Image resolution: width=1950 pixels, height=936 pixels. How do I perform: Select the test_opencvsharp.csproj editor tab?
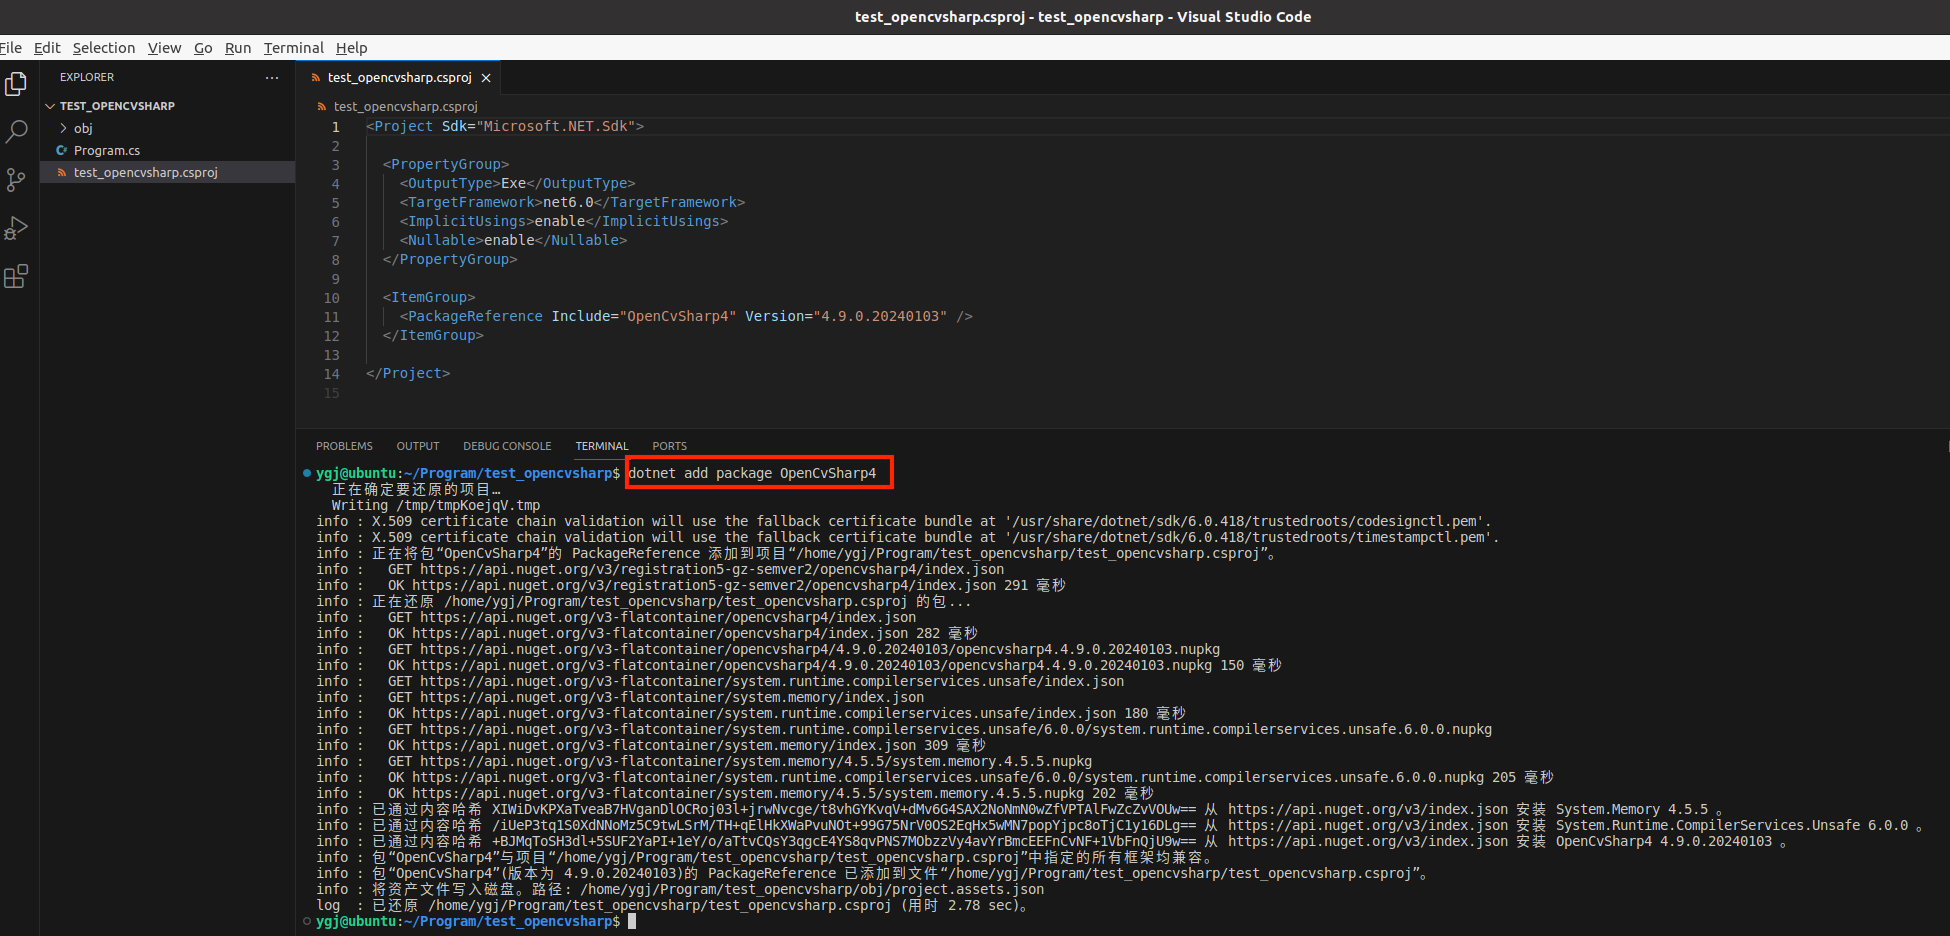point(400,78)
